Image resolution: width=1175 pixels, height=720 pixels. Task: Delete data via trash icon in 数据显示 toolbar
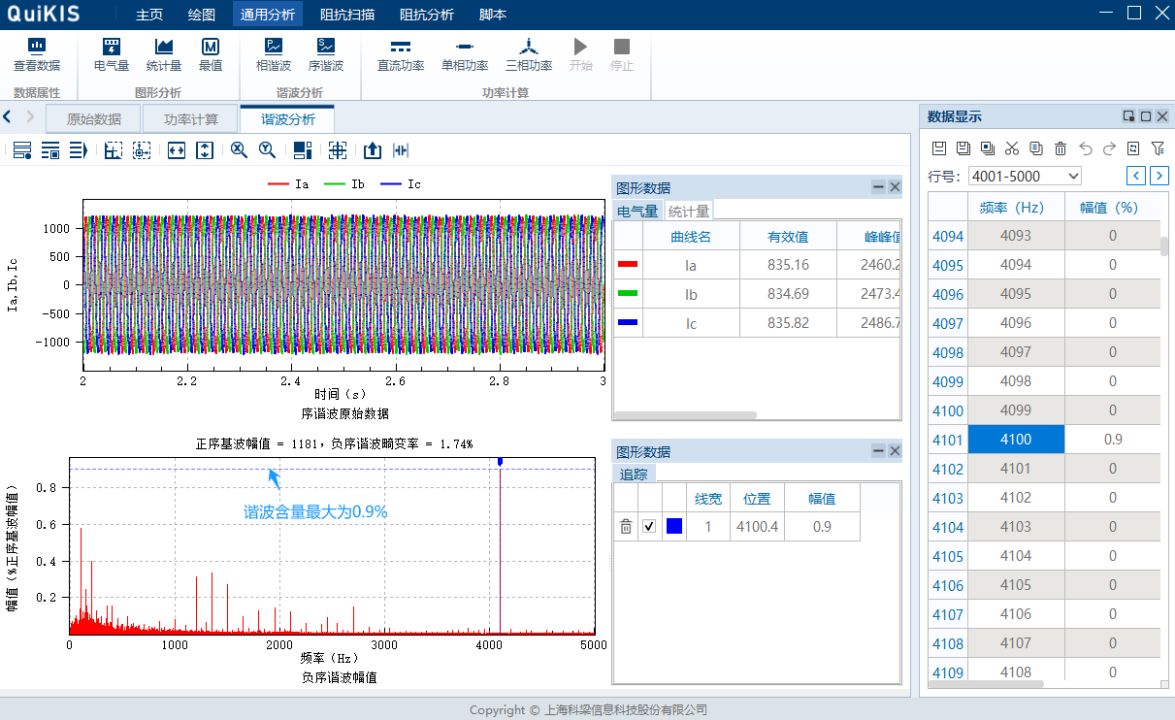pyautogui.click(x=1060, y=147)
